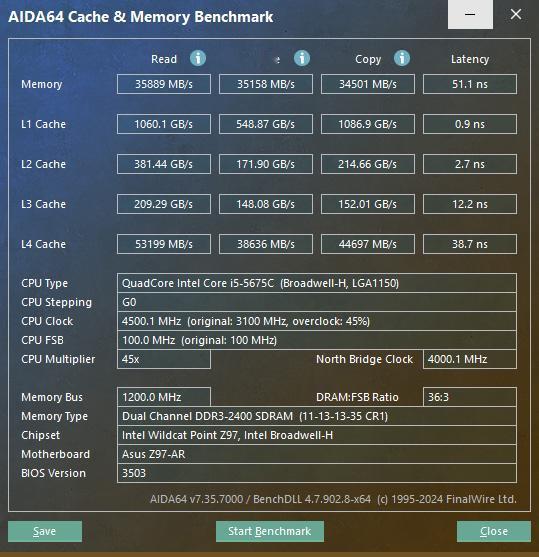
Task: Select L2 Cache copy 214.66 GB/s
Action: pos(368,164)
